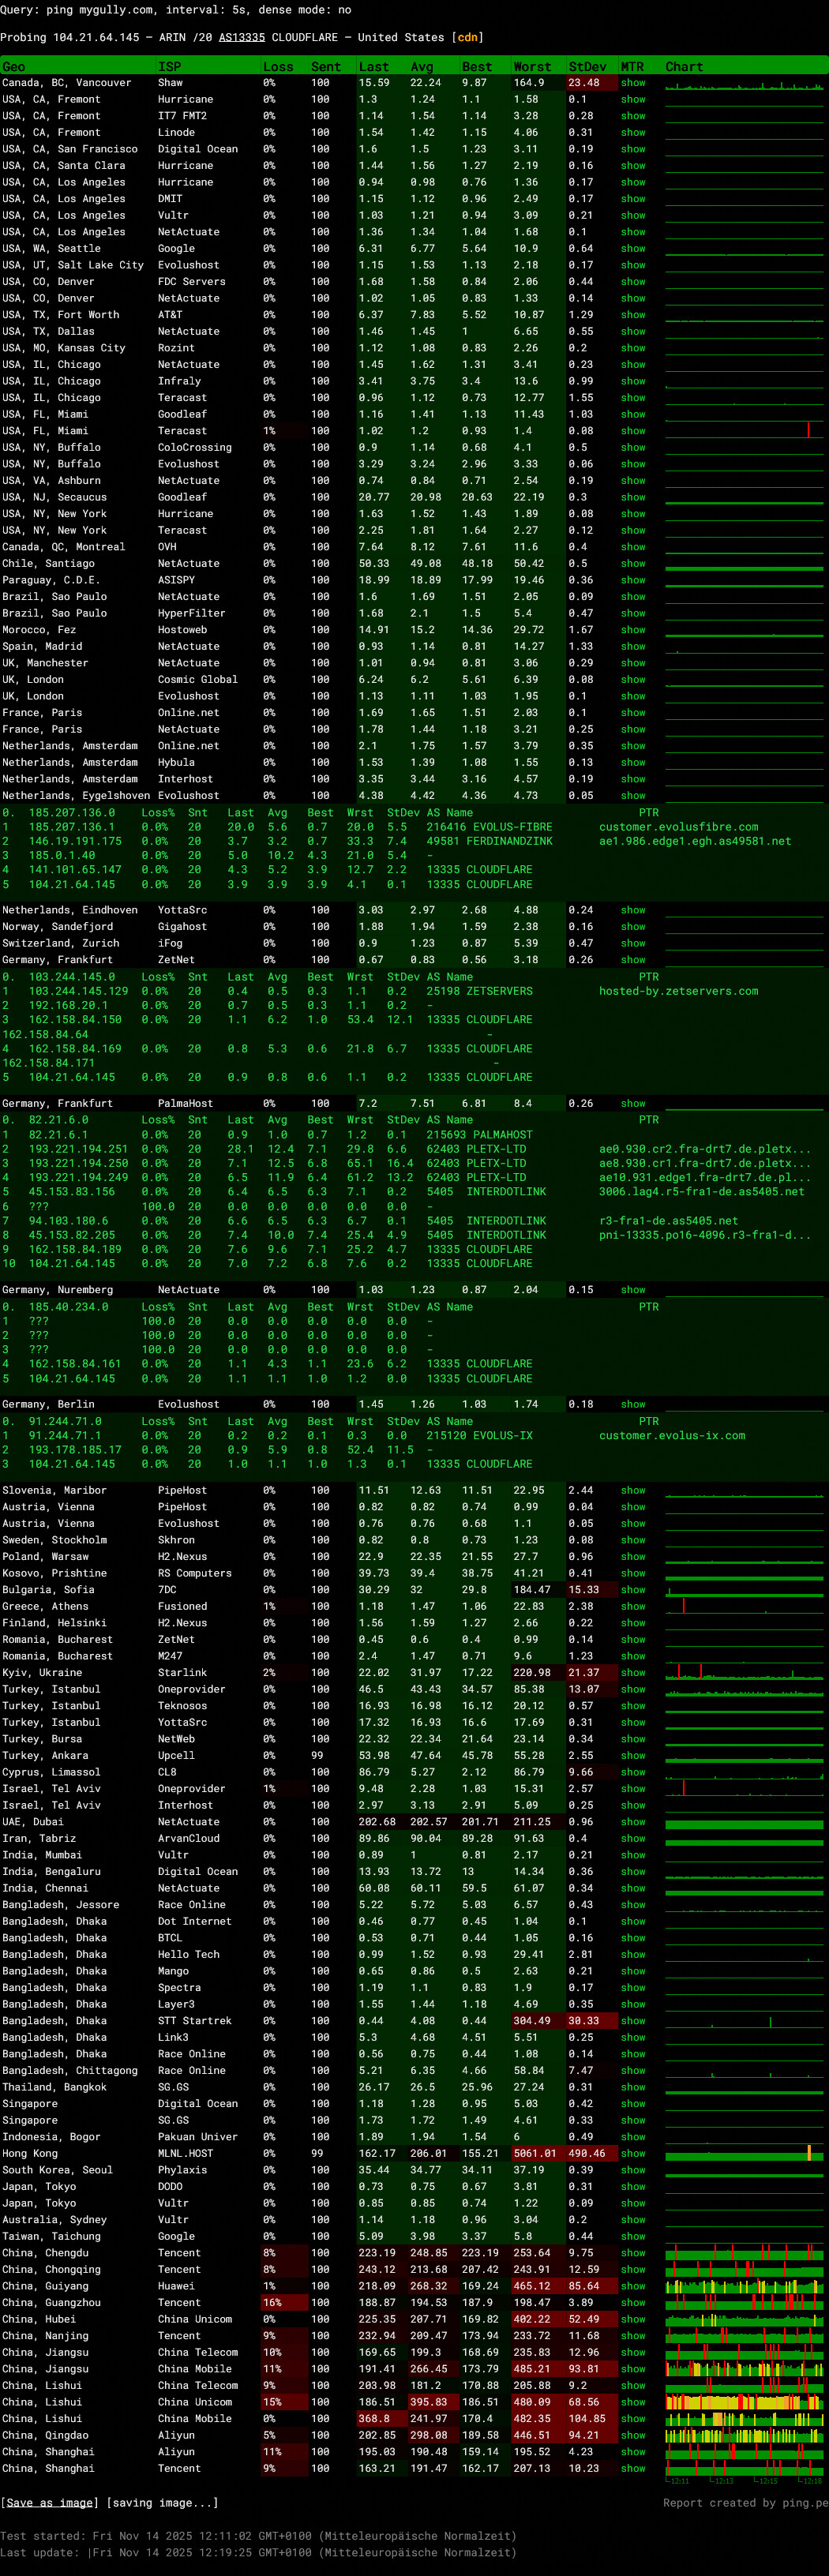The height and width of the screenshot is (2576, 829).
Task: Show MTR for Kyiv Starlink row
Action: tap(633, 1672)
